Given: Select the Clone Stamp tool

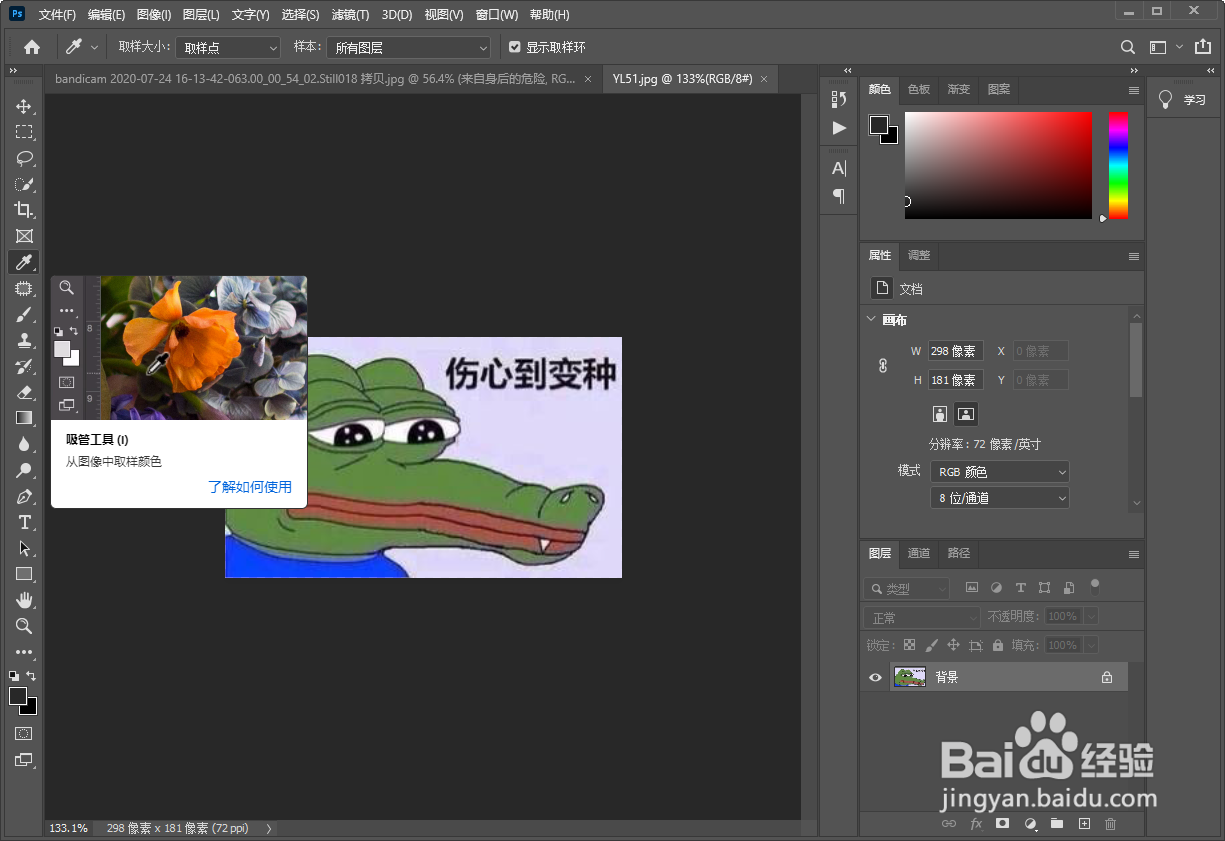Looking at the screenshot, I should [24, 340].
